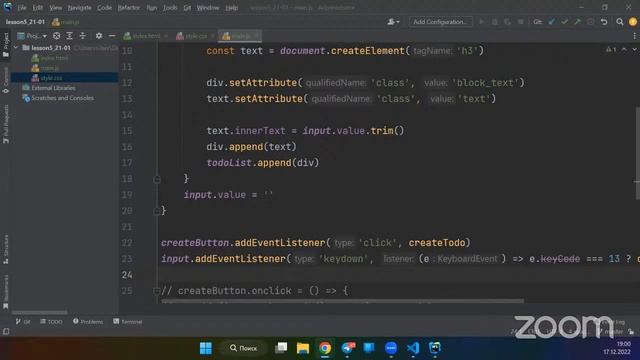The image size is (640, 360).
Task: Select Scratches and Consoles node
Action: coord(62,98)
